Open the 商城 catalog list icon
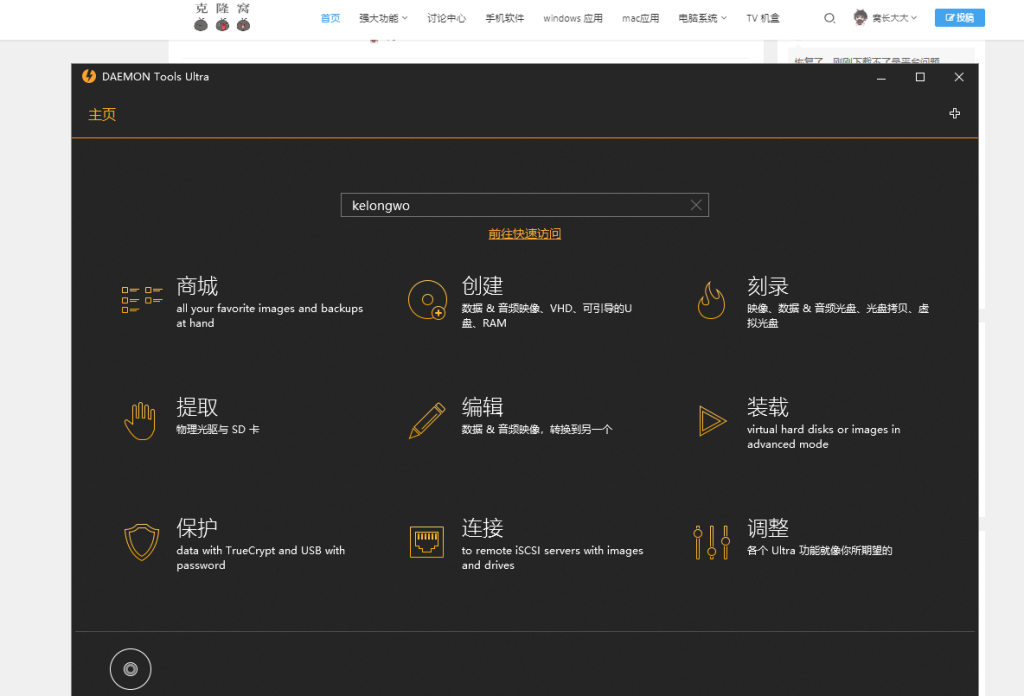The height and width of the screenshot is (696, 1024). point(142,300)
